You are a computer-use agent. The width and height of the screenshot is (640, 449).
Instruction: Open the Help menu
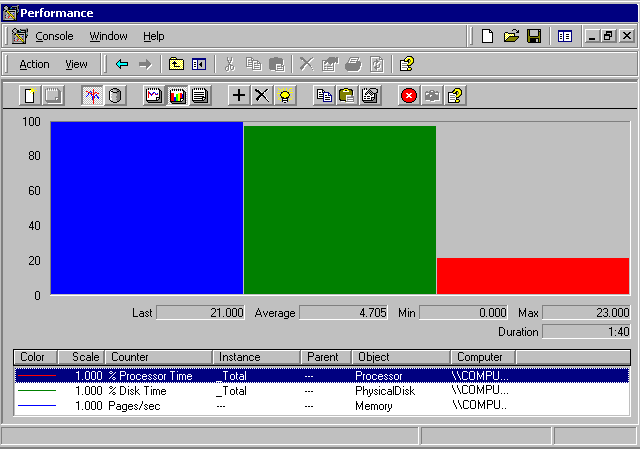(153, 36)
